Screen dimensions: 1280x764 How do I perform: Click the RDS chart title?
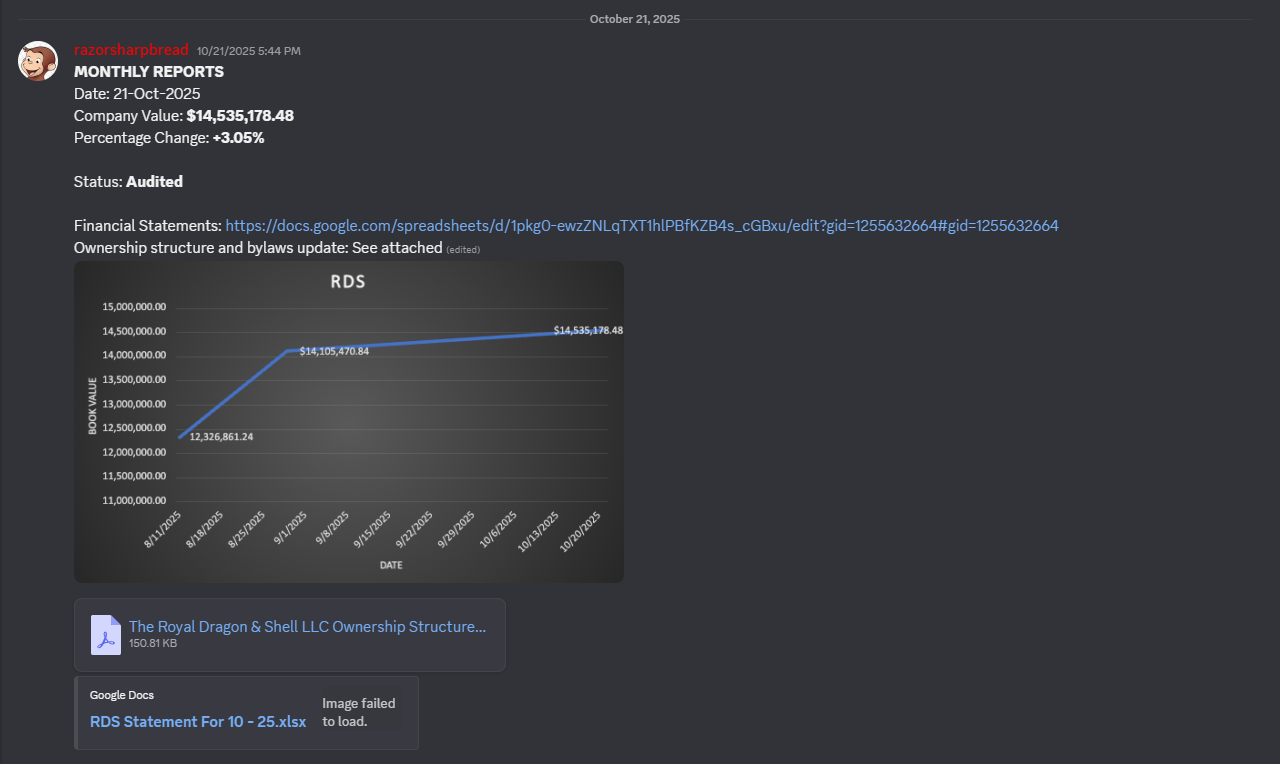[348, 282]
